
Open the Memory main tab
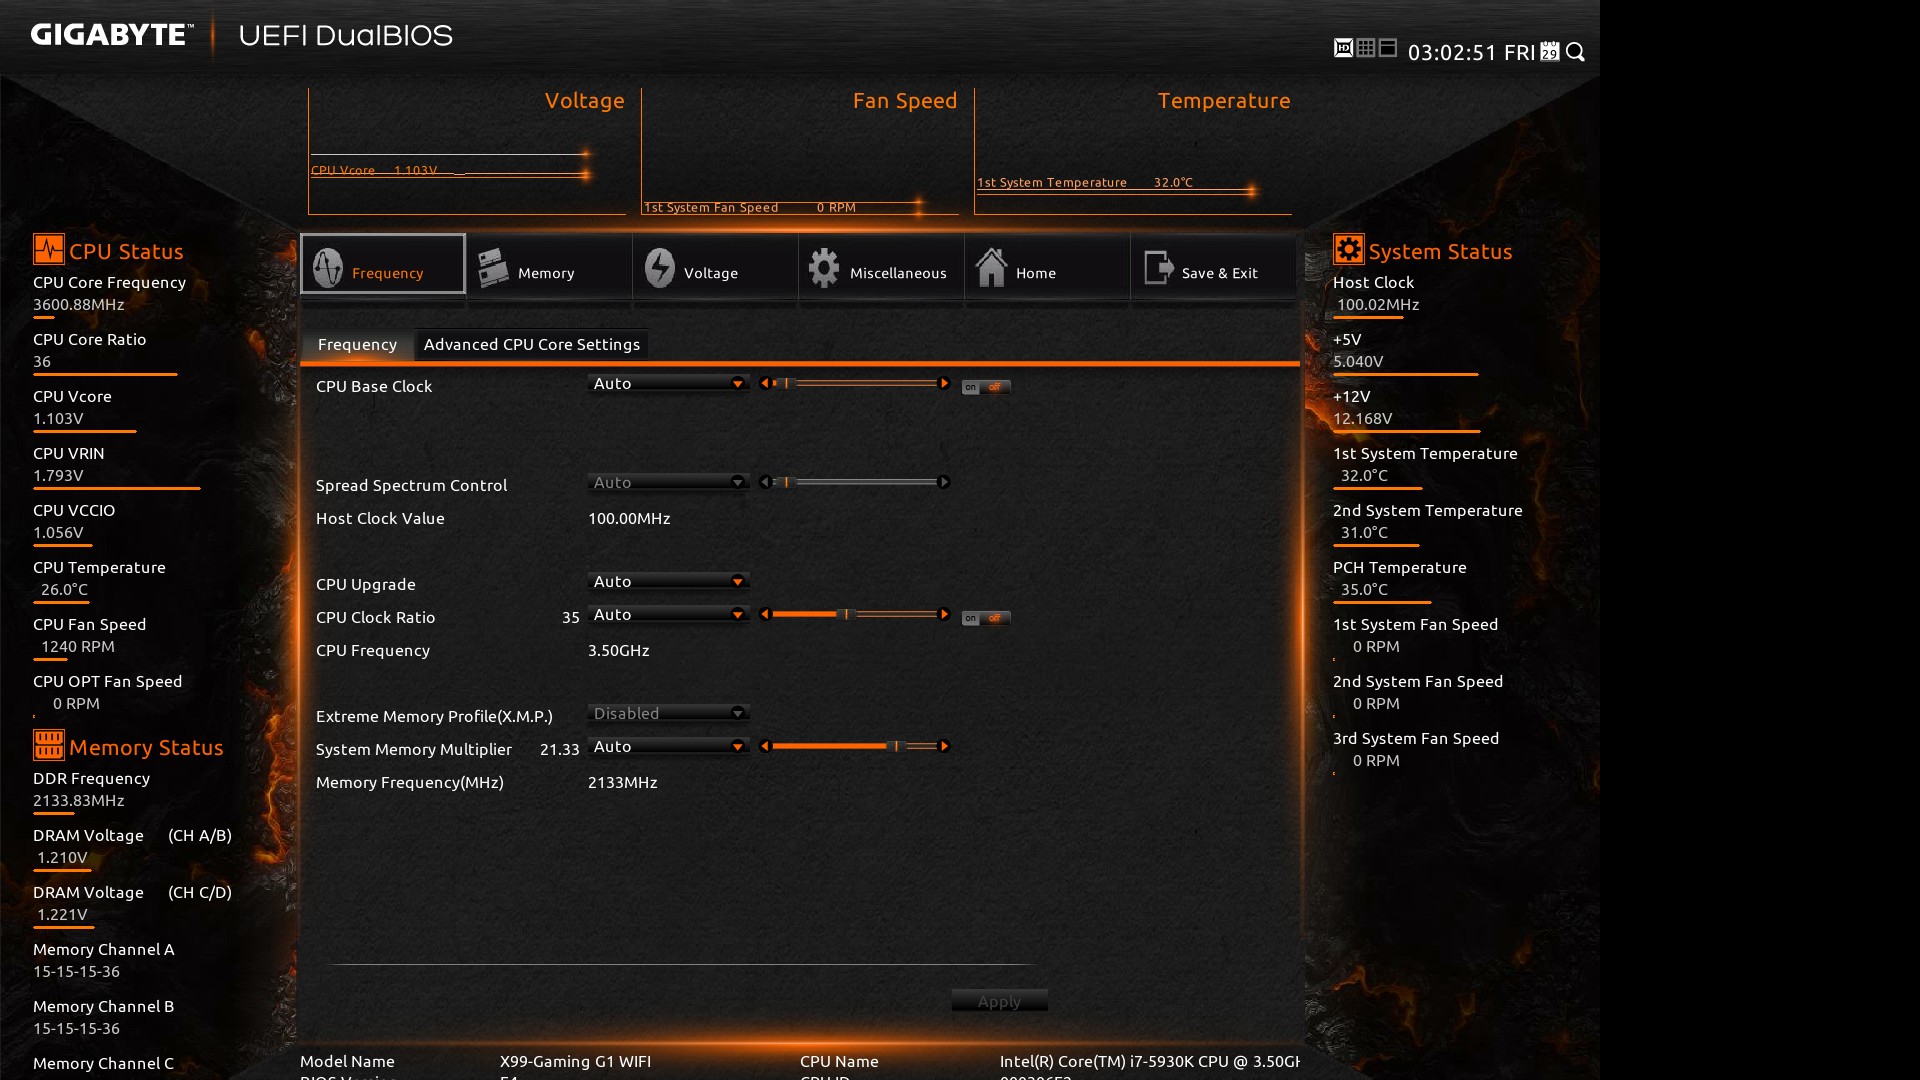[548, 265]
